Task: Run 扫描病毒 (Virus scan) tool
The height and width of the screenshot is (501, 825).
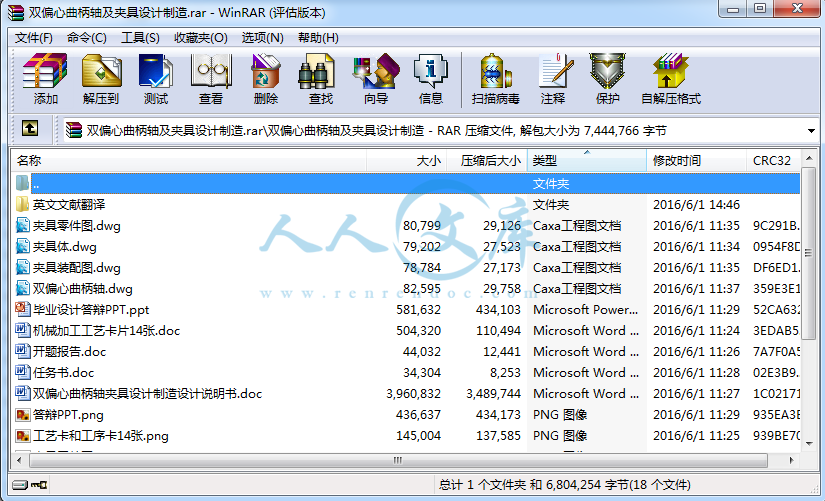Action: [x=496, y=78]
